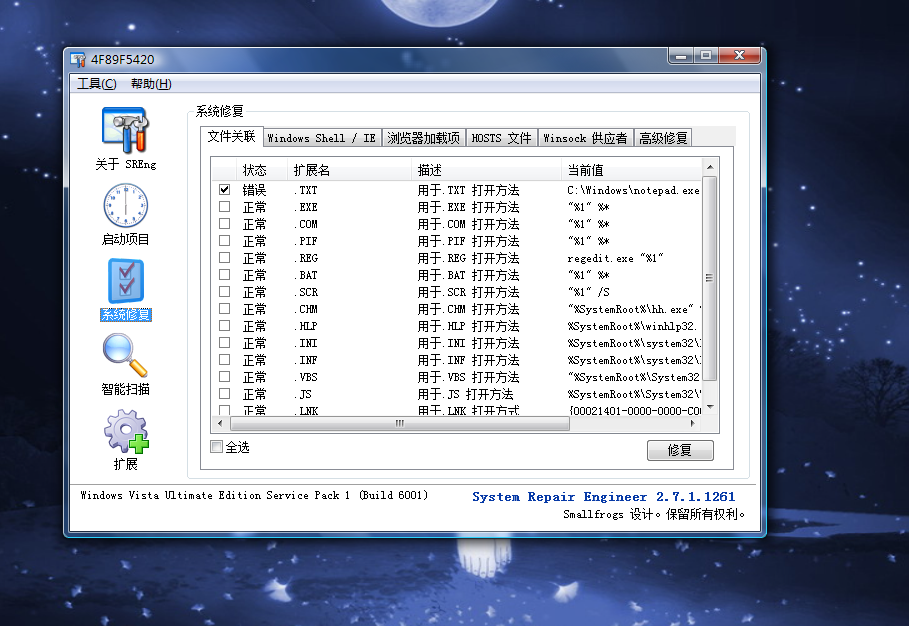
Task: Open the 高级修复 tab
Action: [x=663, y=138]
